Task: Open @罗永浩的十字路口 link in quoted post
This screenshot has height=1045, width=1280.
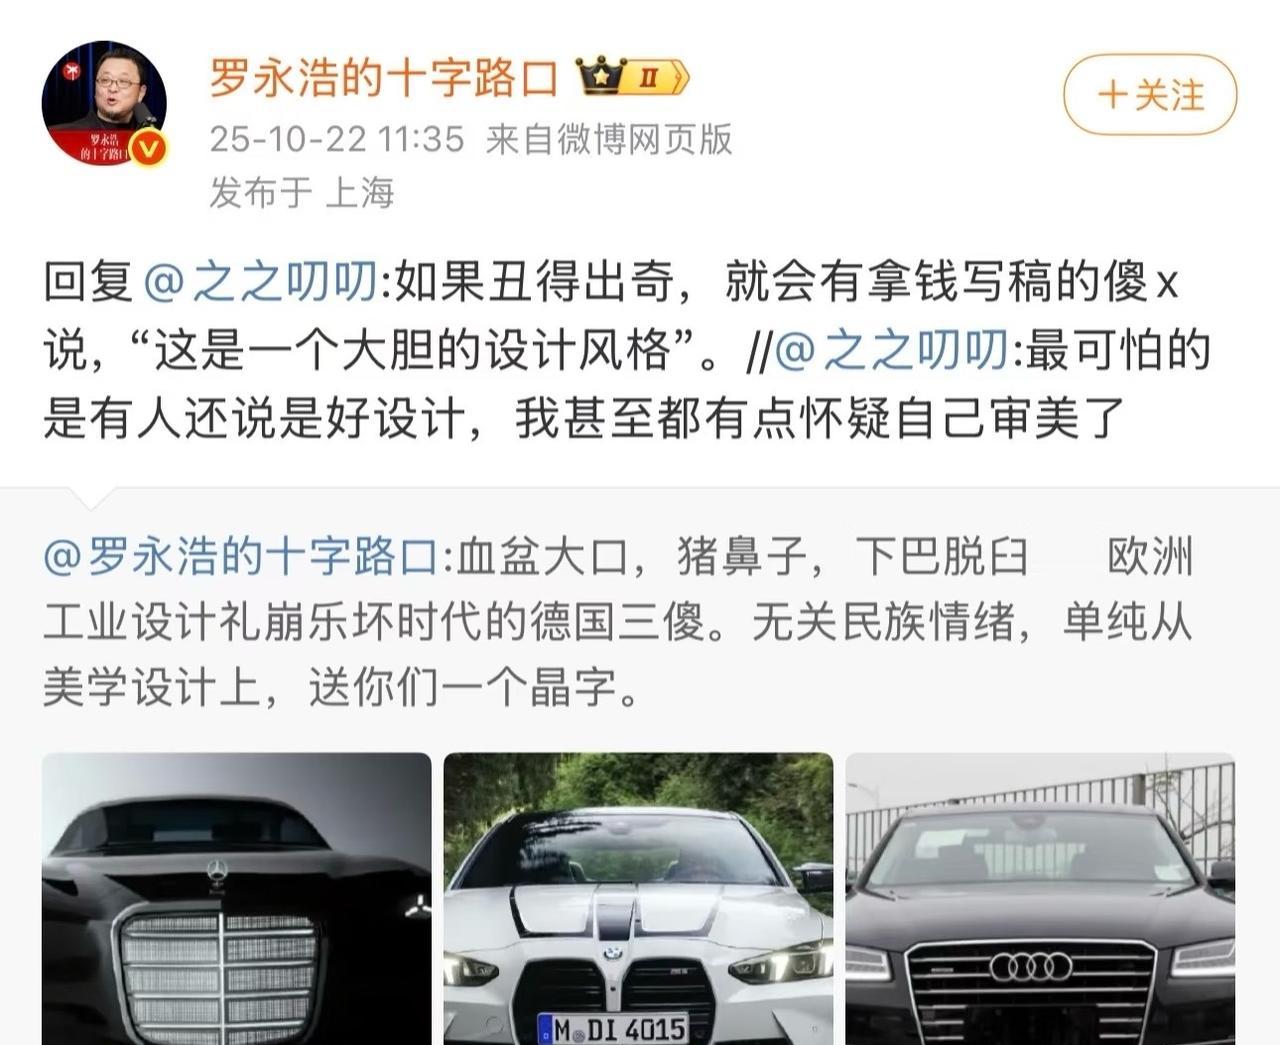Action: coord(241,557)
